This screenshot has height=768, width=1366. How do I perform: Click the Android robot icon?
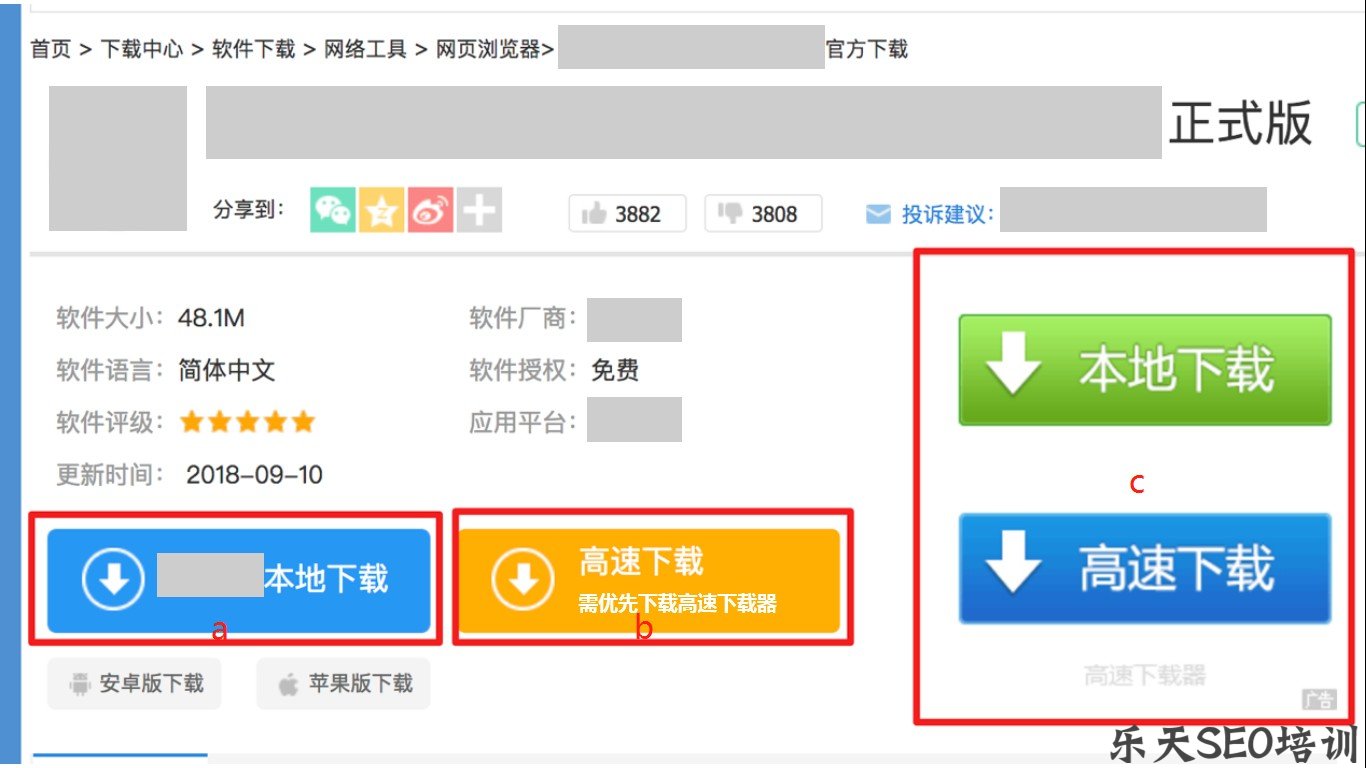point(79,684)
